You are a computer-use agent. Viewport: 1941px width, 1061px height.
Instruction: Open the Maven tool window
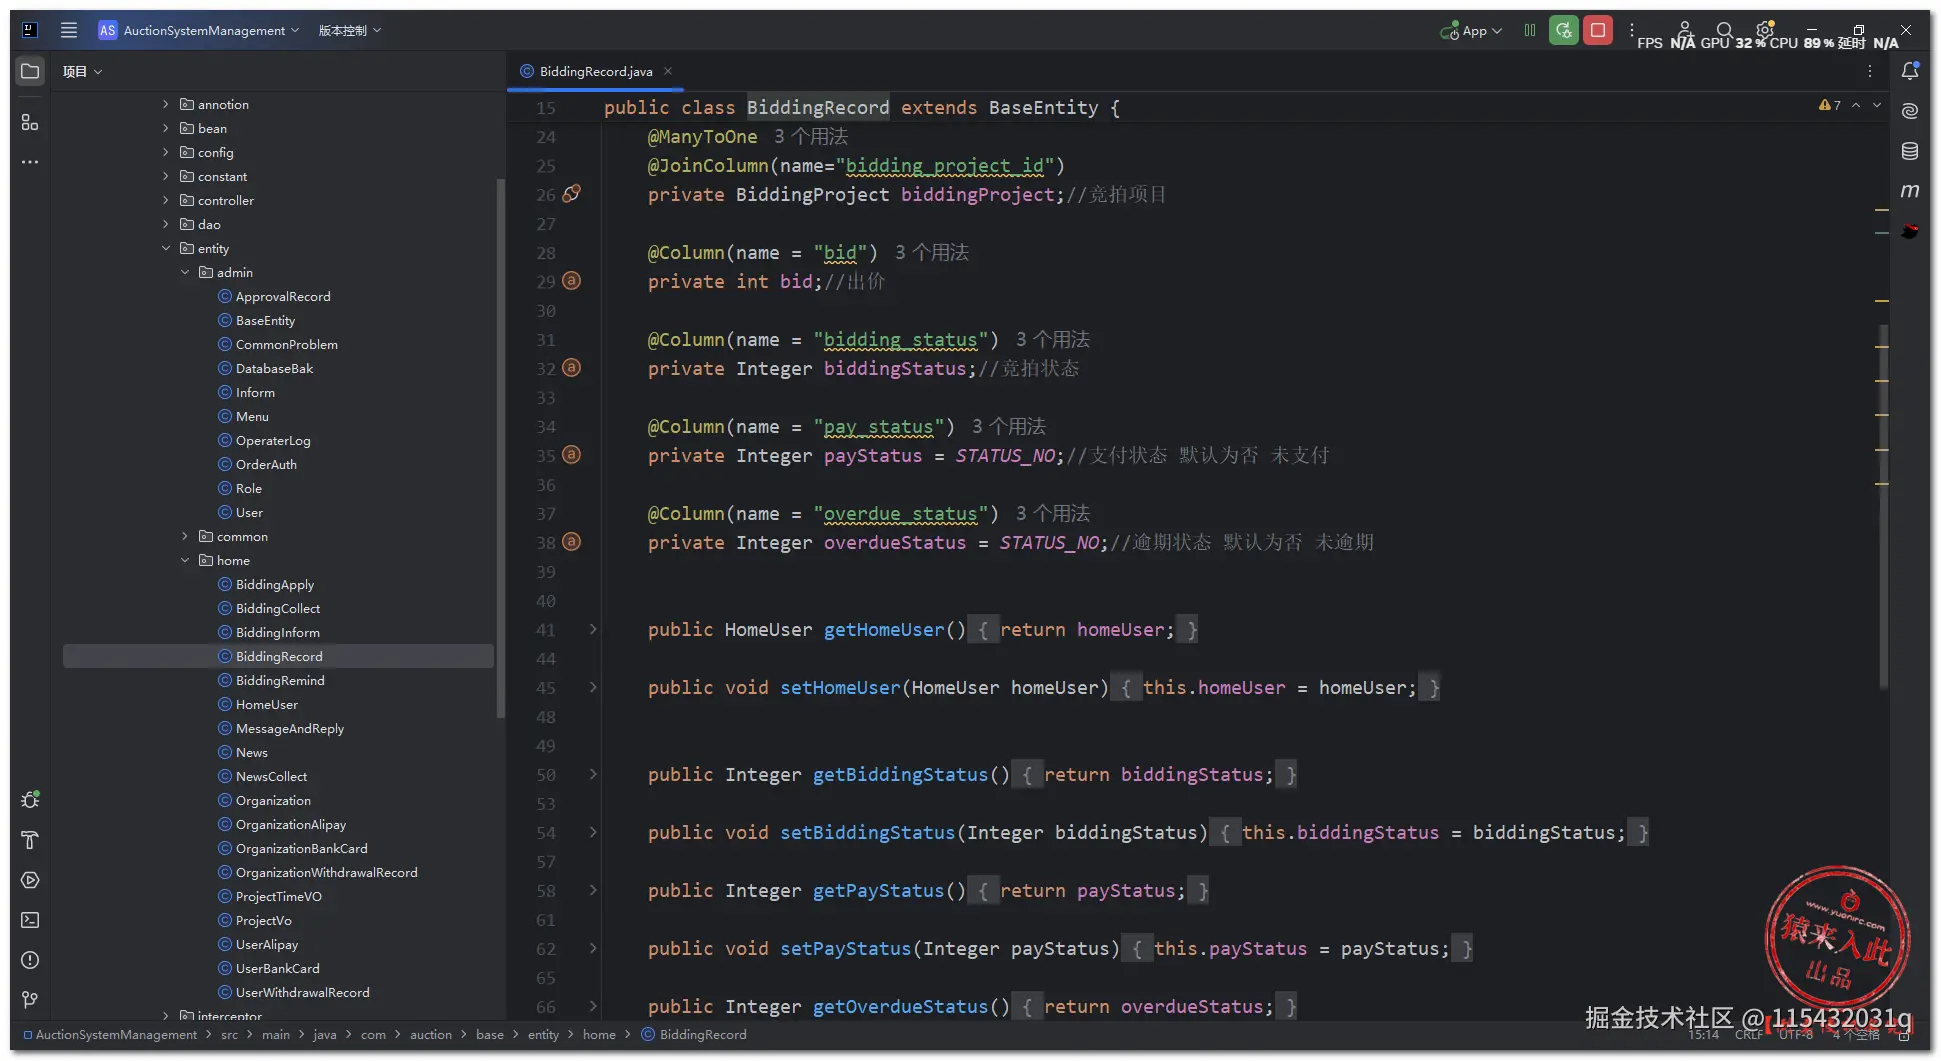pyautogui.click(x=1910, y=191)
